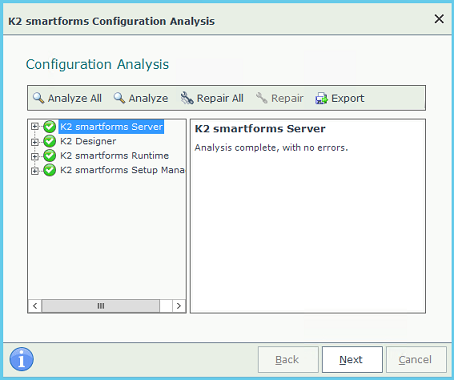The height and width of the screenshot is (380, 454).
Task: Click the Back button
Action: coord(288,359)
